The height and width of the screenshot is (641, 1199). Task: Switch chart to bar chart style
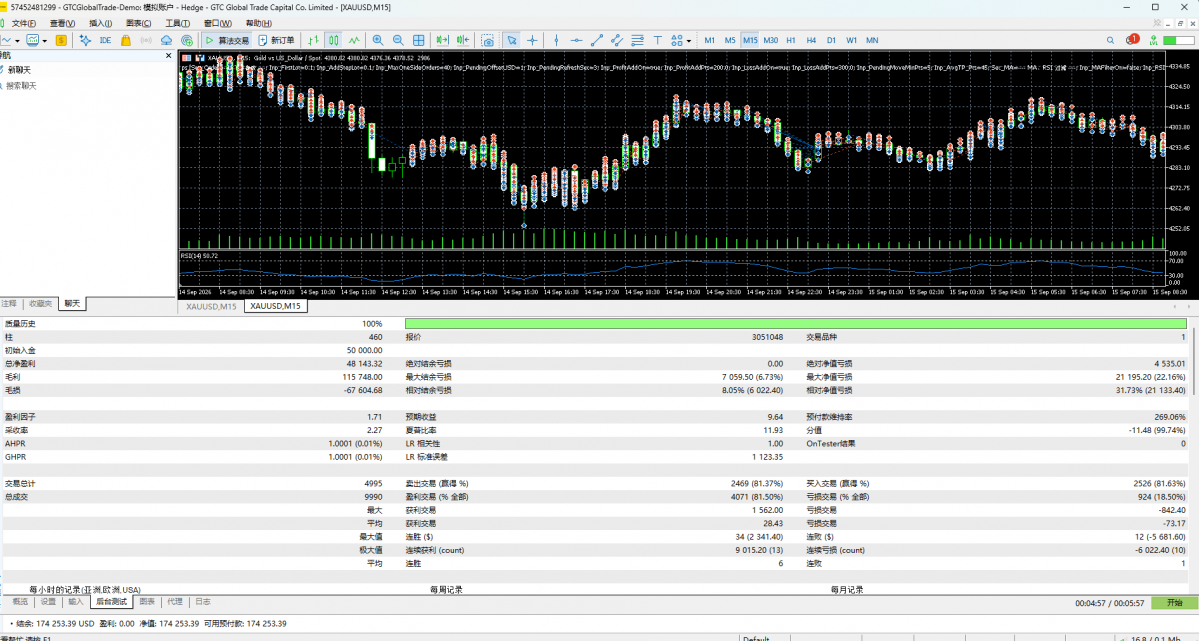tap(314, 40)
